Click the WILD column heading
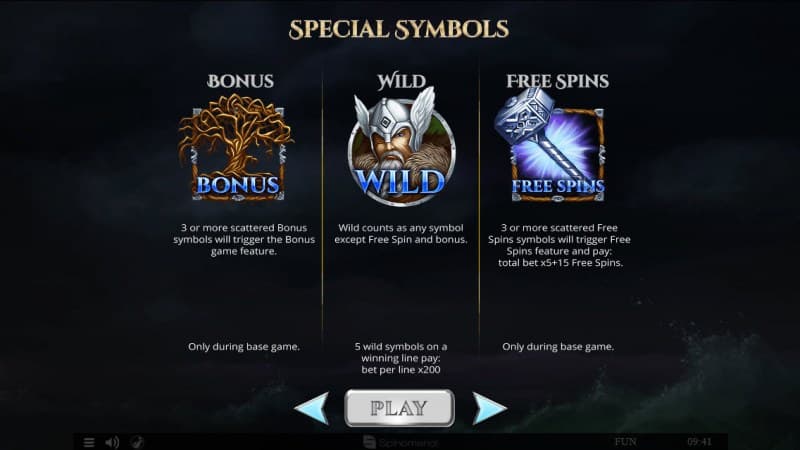This screenshot has width=800, height=450. pos(401,81)
